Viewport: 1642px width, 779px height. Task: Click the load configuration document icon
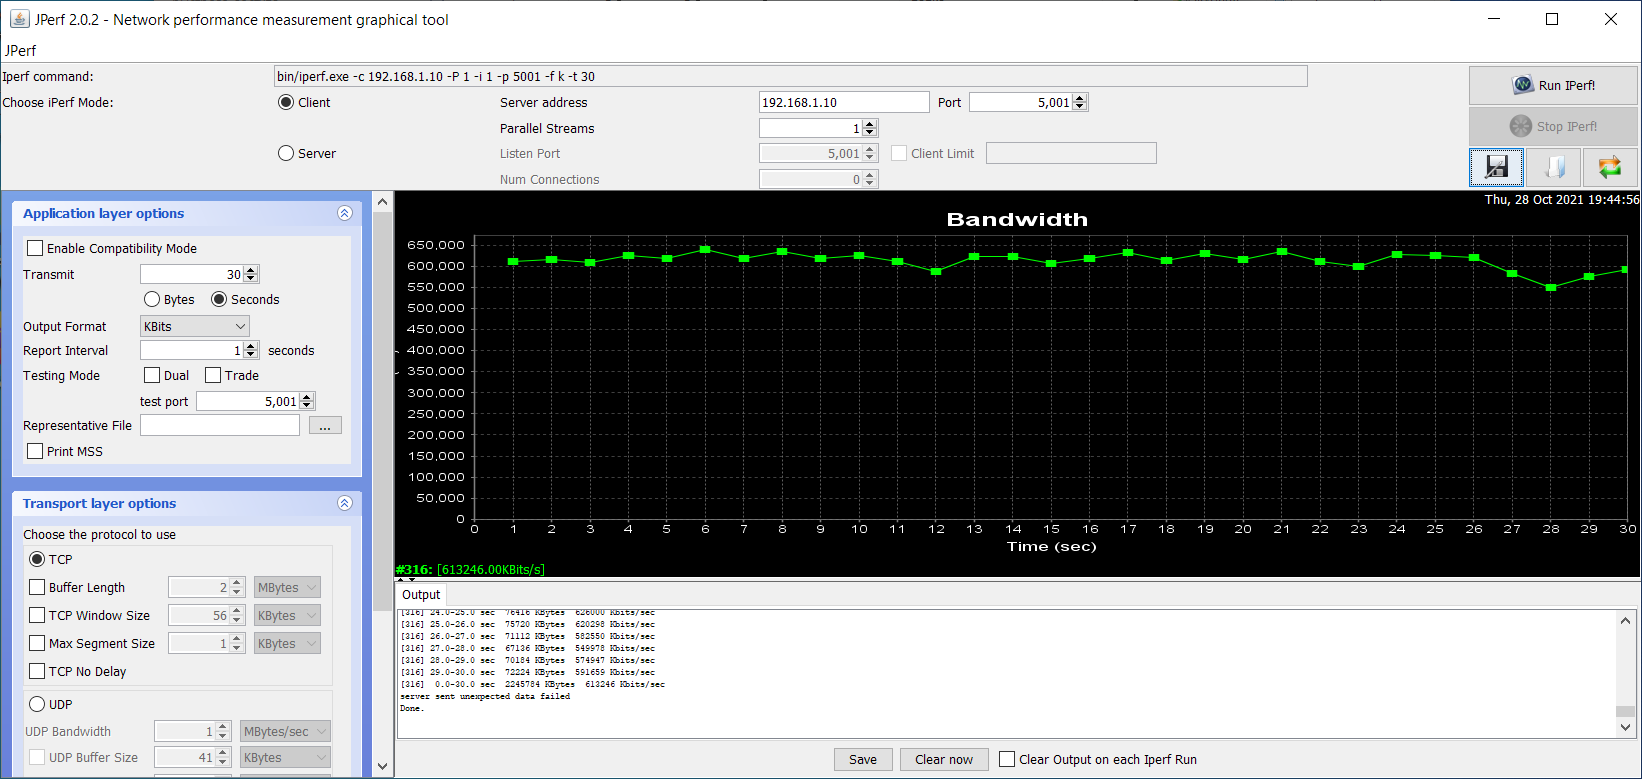[1554, 167]
